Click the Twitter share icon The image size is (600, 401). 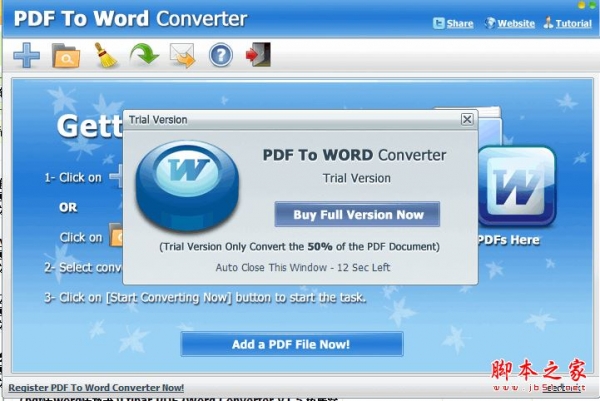[439, 24]
